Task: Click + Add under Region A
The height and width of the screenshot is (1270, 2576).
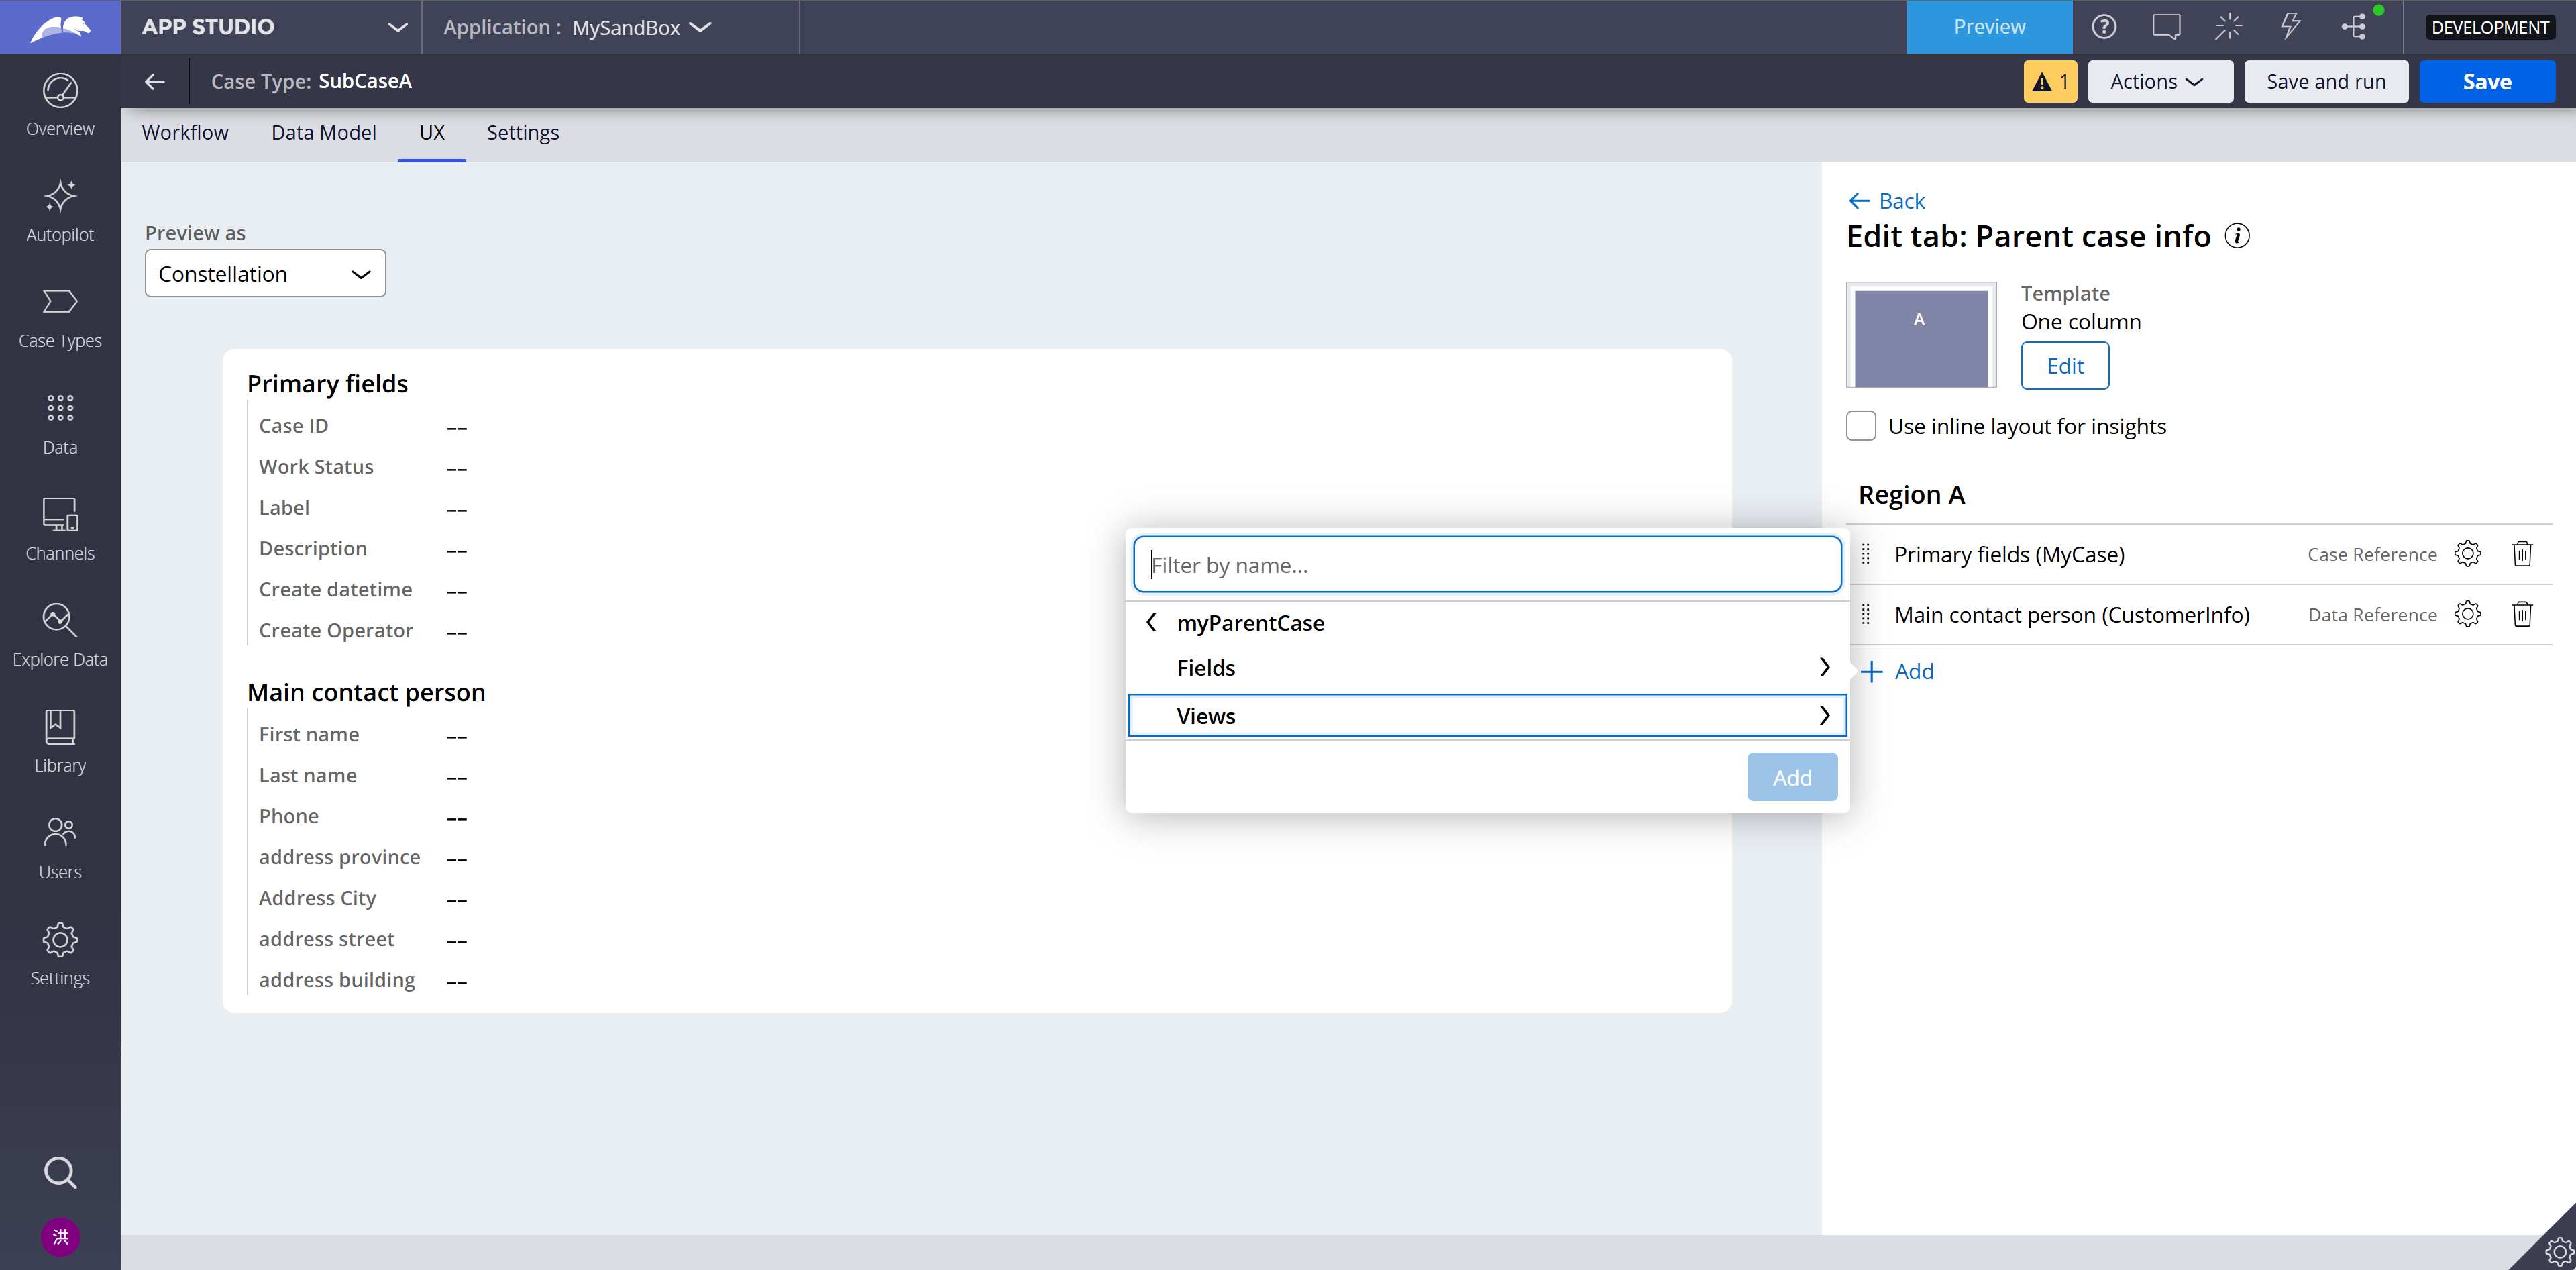Action: (x=1897, y=671)
